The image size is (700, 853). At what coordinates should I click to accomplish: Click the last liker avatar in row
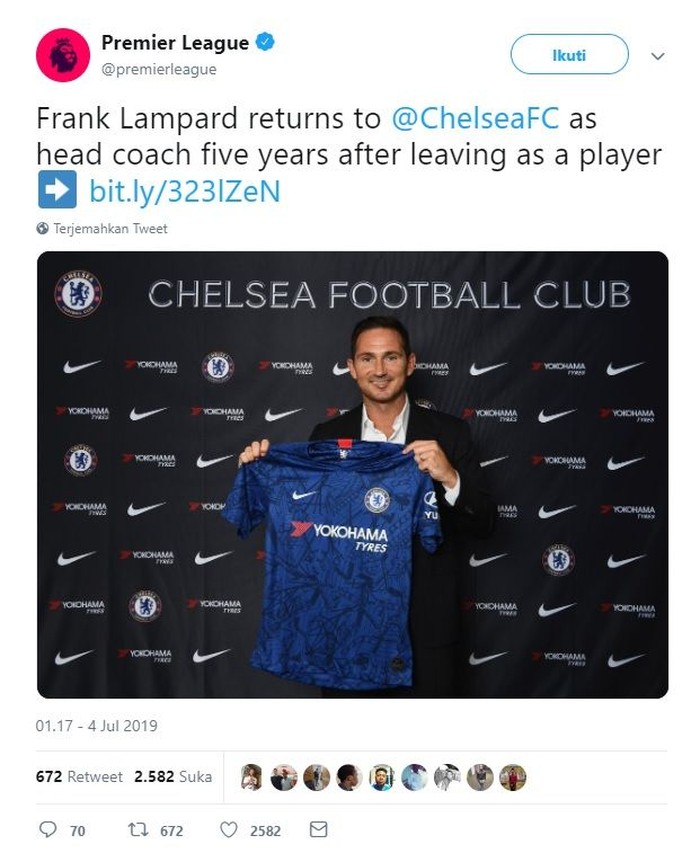pyautogui.click(x=512, y=777)
